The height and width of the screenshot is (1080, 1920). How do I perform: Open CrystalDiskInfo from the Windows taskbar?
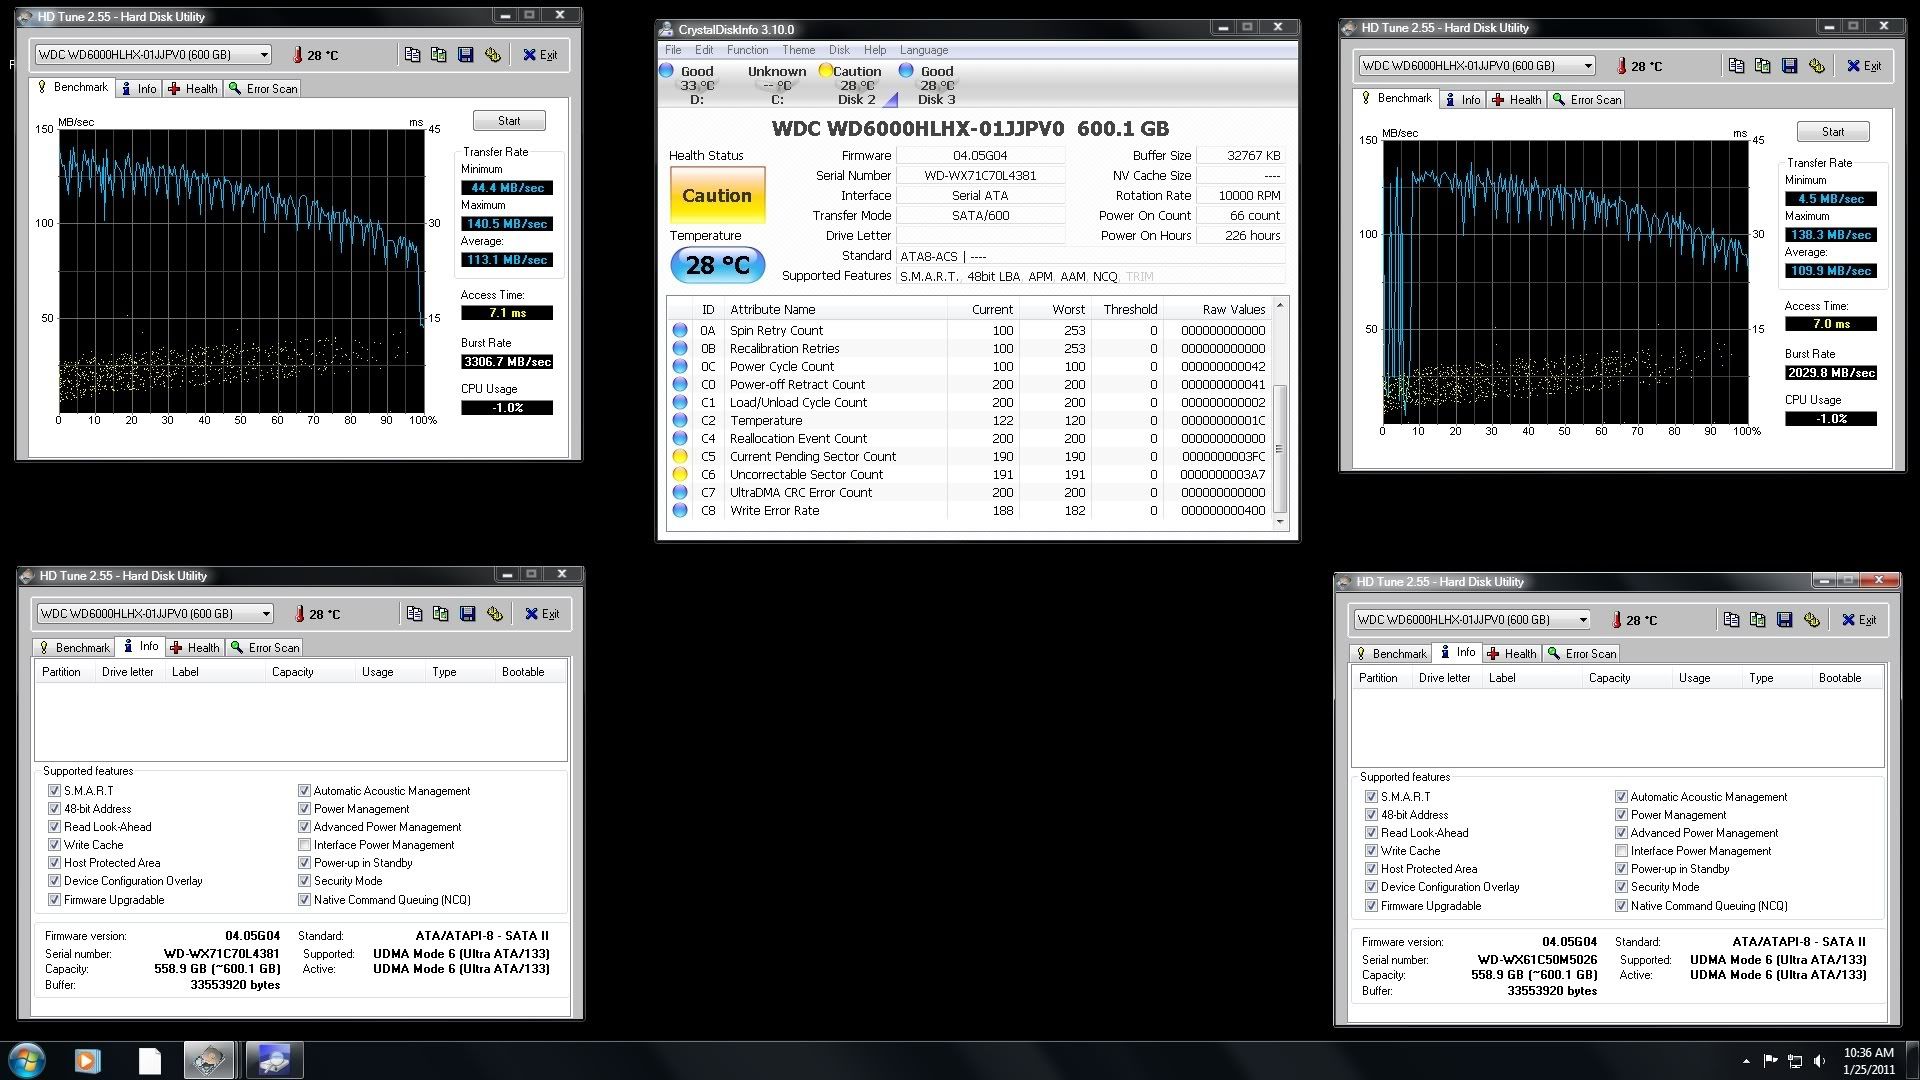point(273,1060)
